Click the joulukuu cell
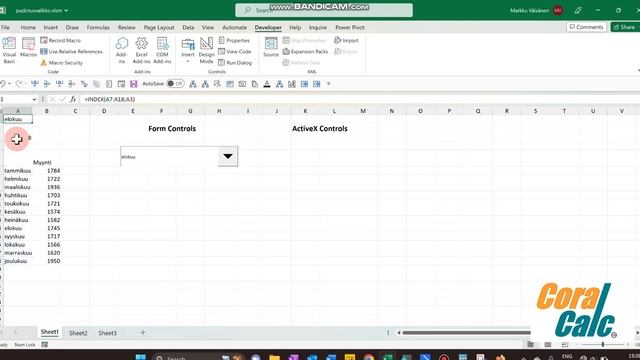The image size is (640, 360). [x=18, y=261]
